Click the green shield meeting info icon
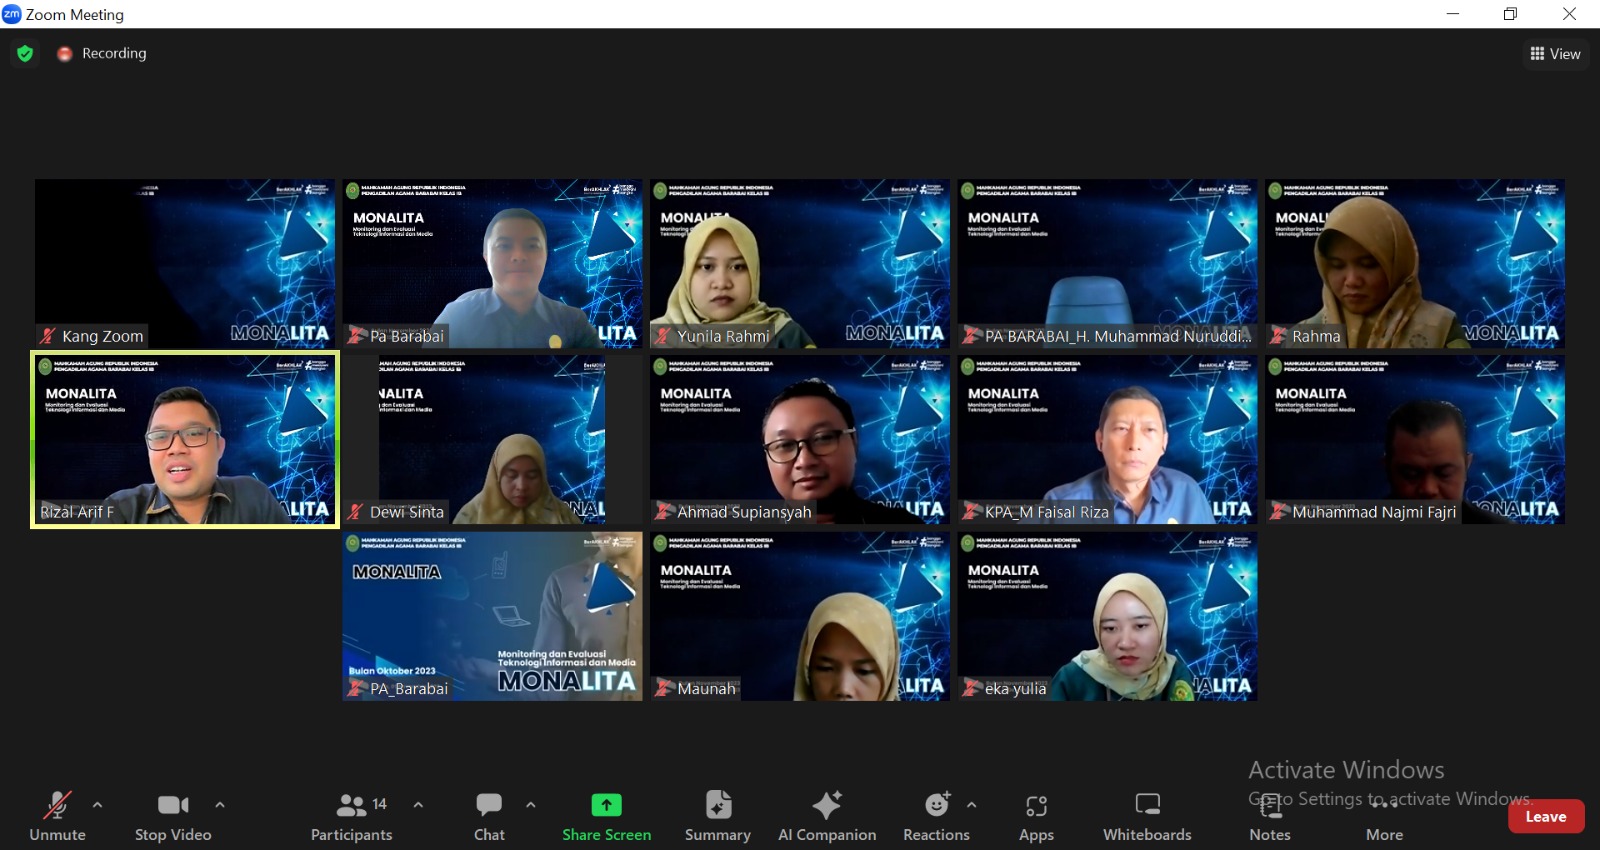 click(25, 54)
